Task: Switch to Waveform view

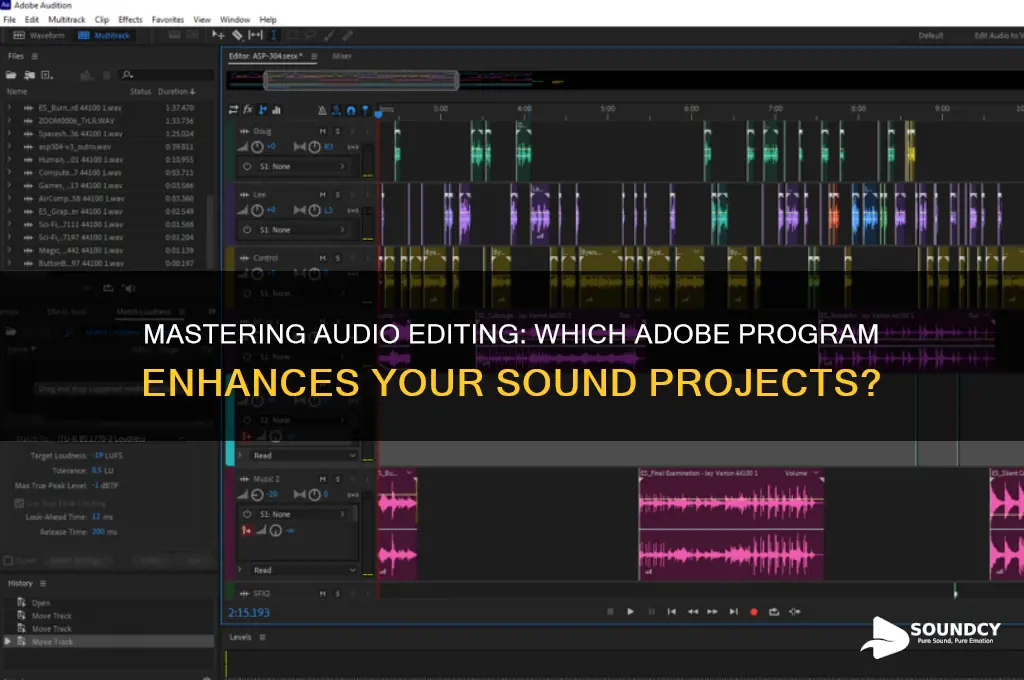Action: pyautogui.click(x=39, y=35)
